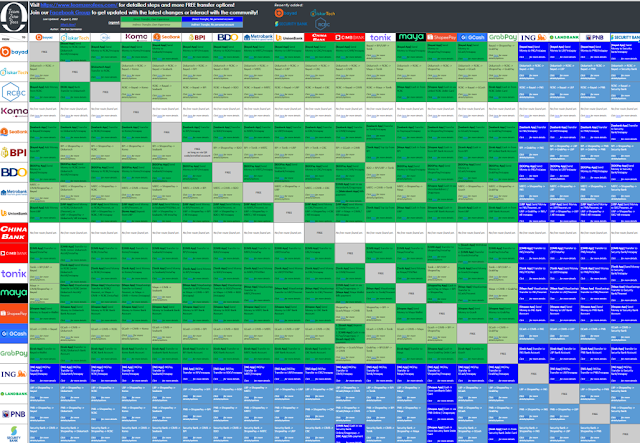Screen dimensions: 640x443
Task: Click the Security Bank row header logo
Action: click(x=14, y=434)
